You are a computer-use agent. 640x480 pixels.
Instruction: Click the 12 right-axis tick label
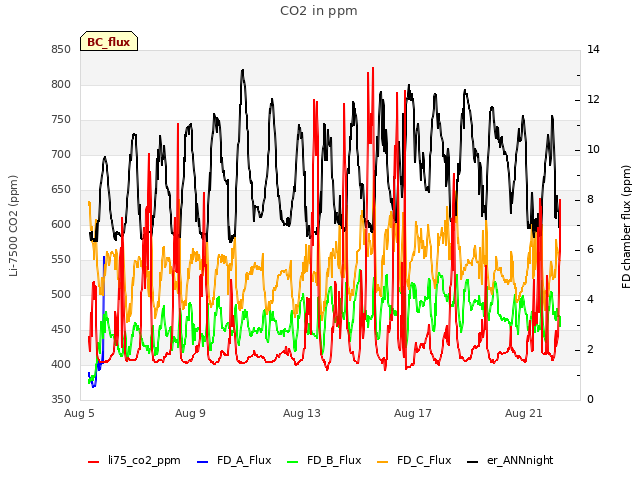tap(593, 100)
